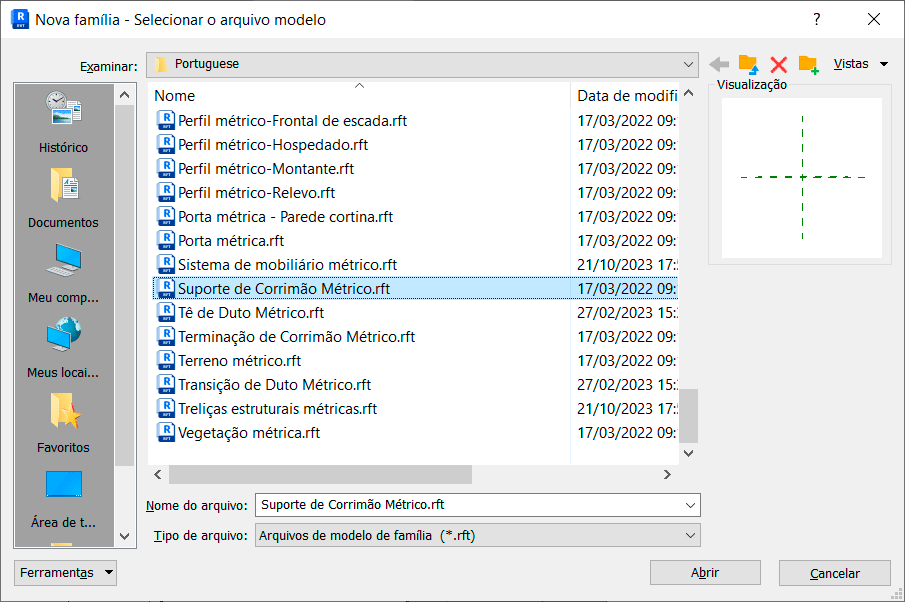Open the Ferramentas menu
The image size is (905, 602).
click(64, 572)
